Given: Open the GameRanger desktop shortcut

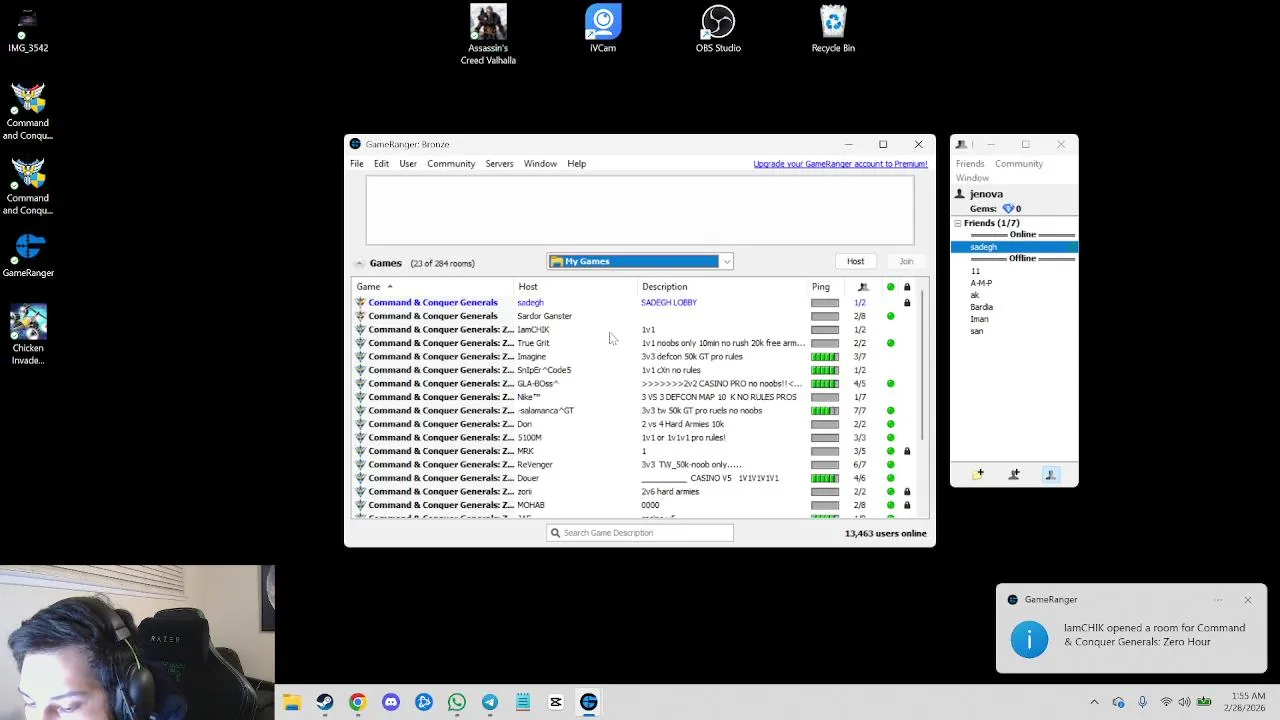Looking at the screenshot, I should [x=28, y=256].
